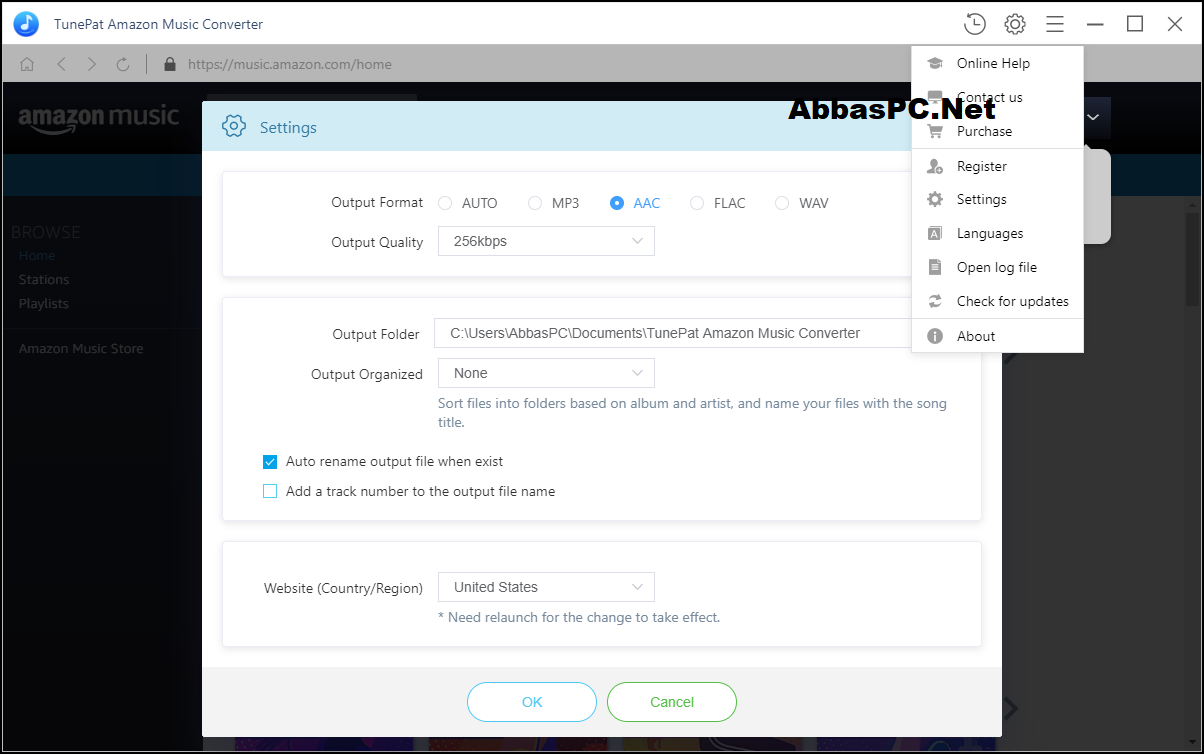Choose Register from menu
The height and width of the screenshot is (754, 1204).
(997, 166)
